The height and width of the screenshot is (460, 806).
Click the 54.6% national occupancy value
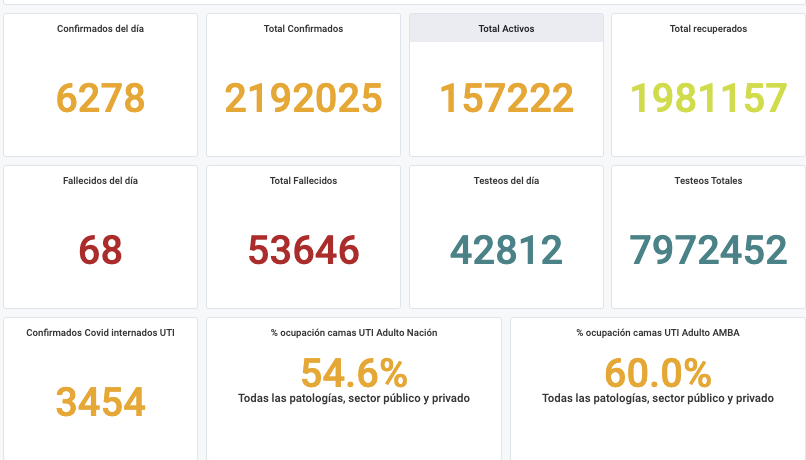tap(354, 373)
